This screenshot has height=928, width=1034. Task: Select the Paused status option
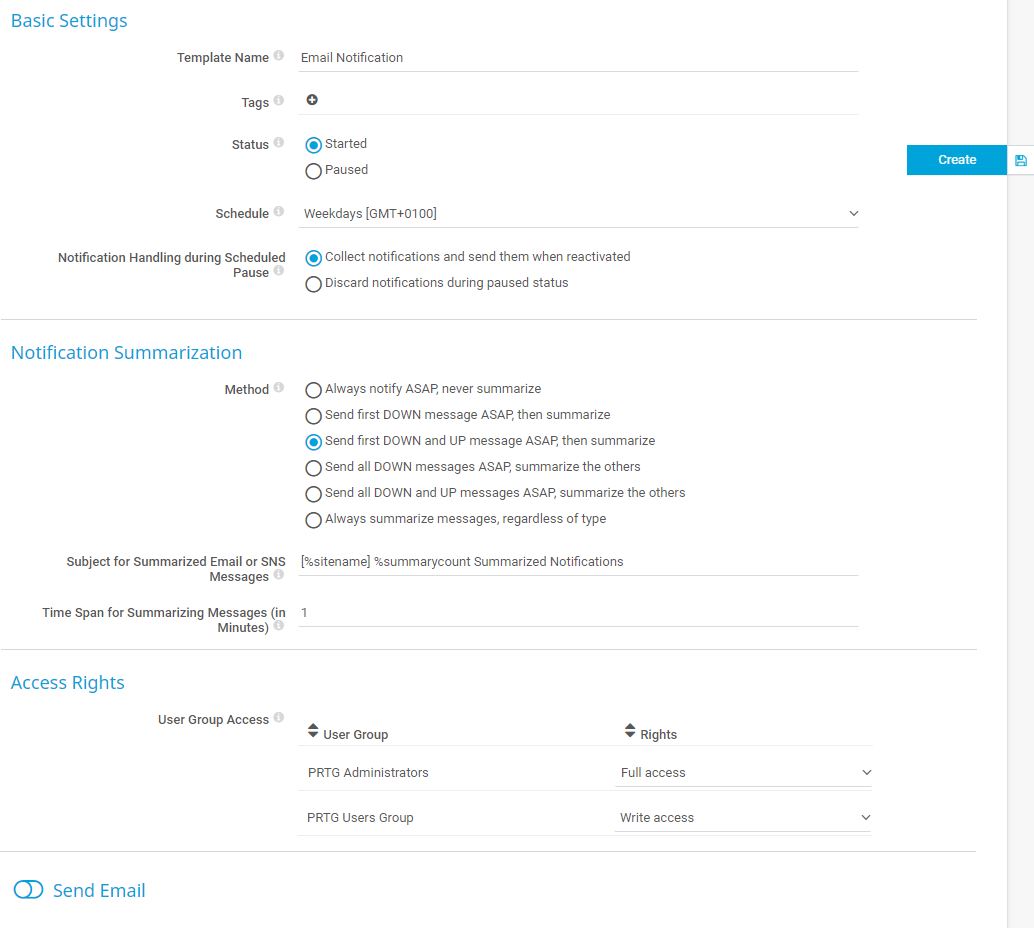[x=314, y=171]
